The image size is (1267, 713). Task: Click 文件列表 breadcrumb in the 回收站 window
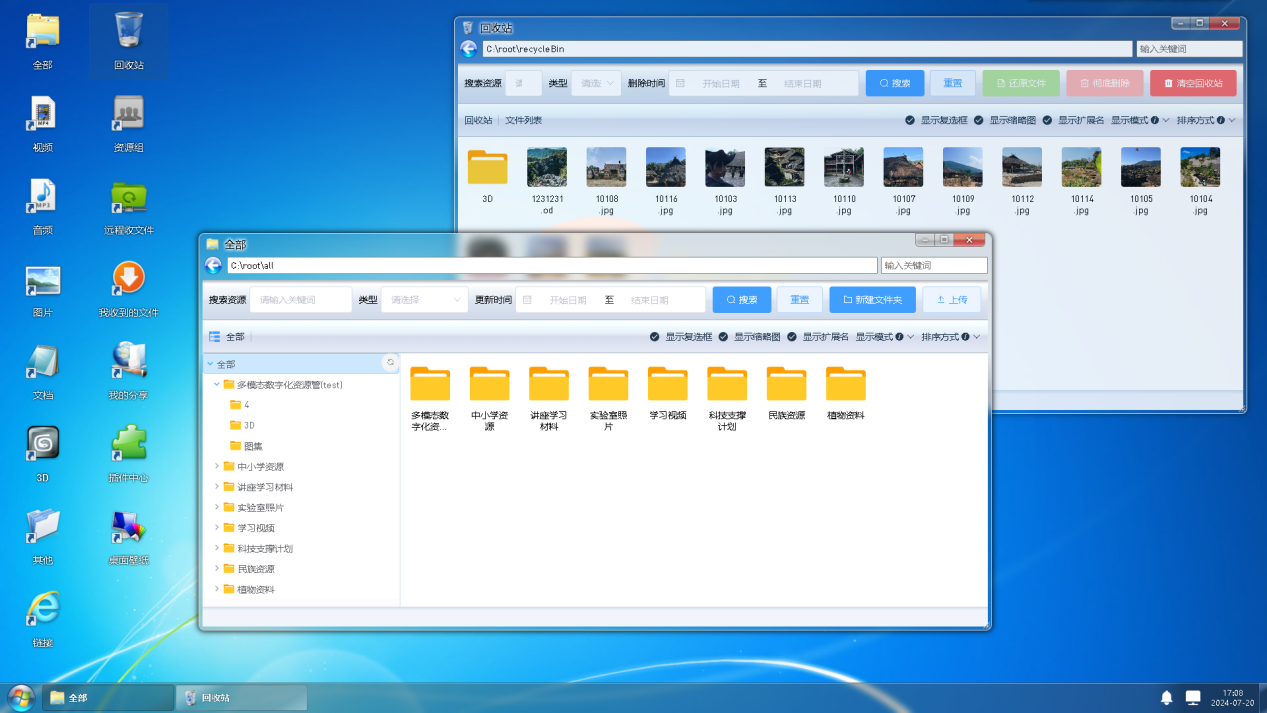coord(523,120)
